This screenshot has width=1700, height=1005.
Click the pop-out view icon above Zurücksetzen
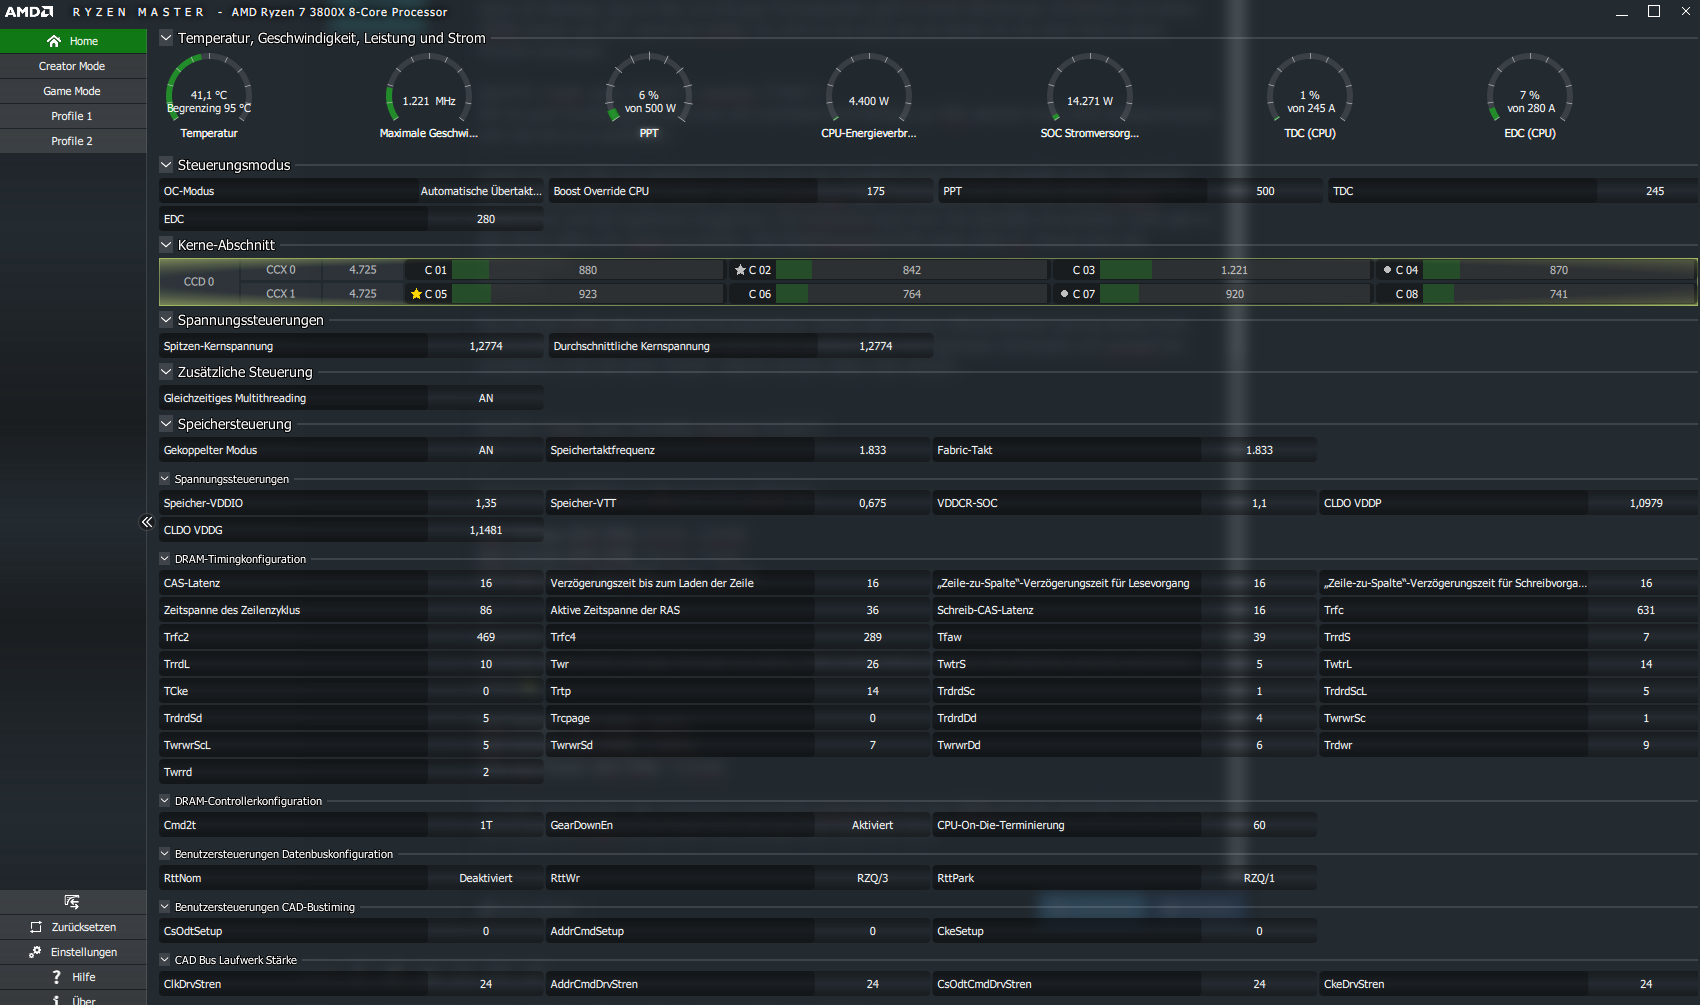tap(72, 902)
